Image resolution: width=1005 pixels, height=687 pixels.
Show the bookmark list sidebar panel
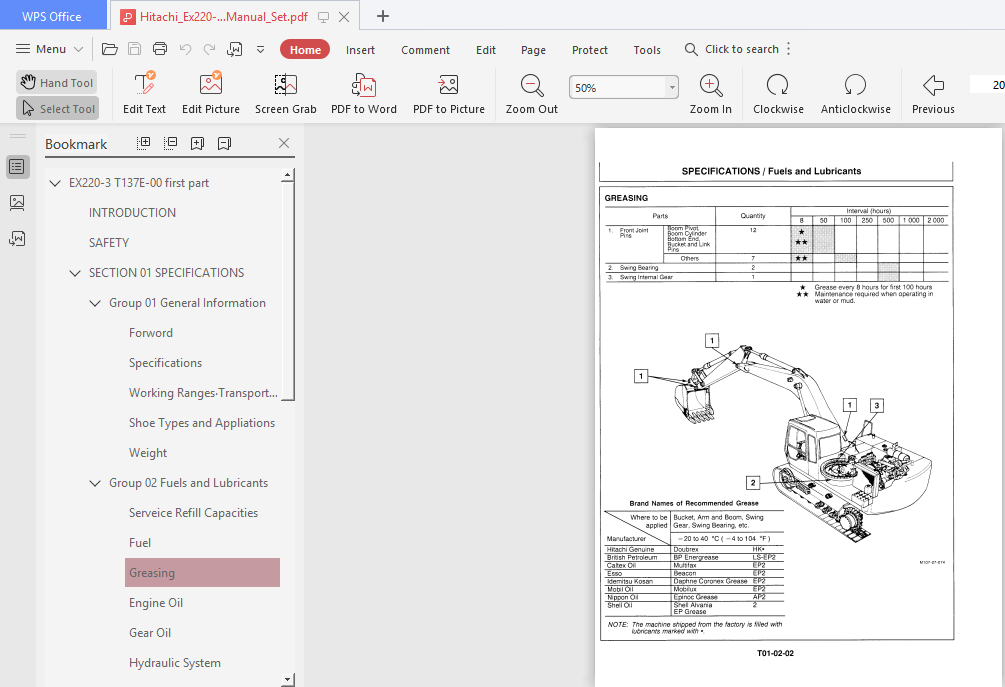[17, 167]
